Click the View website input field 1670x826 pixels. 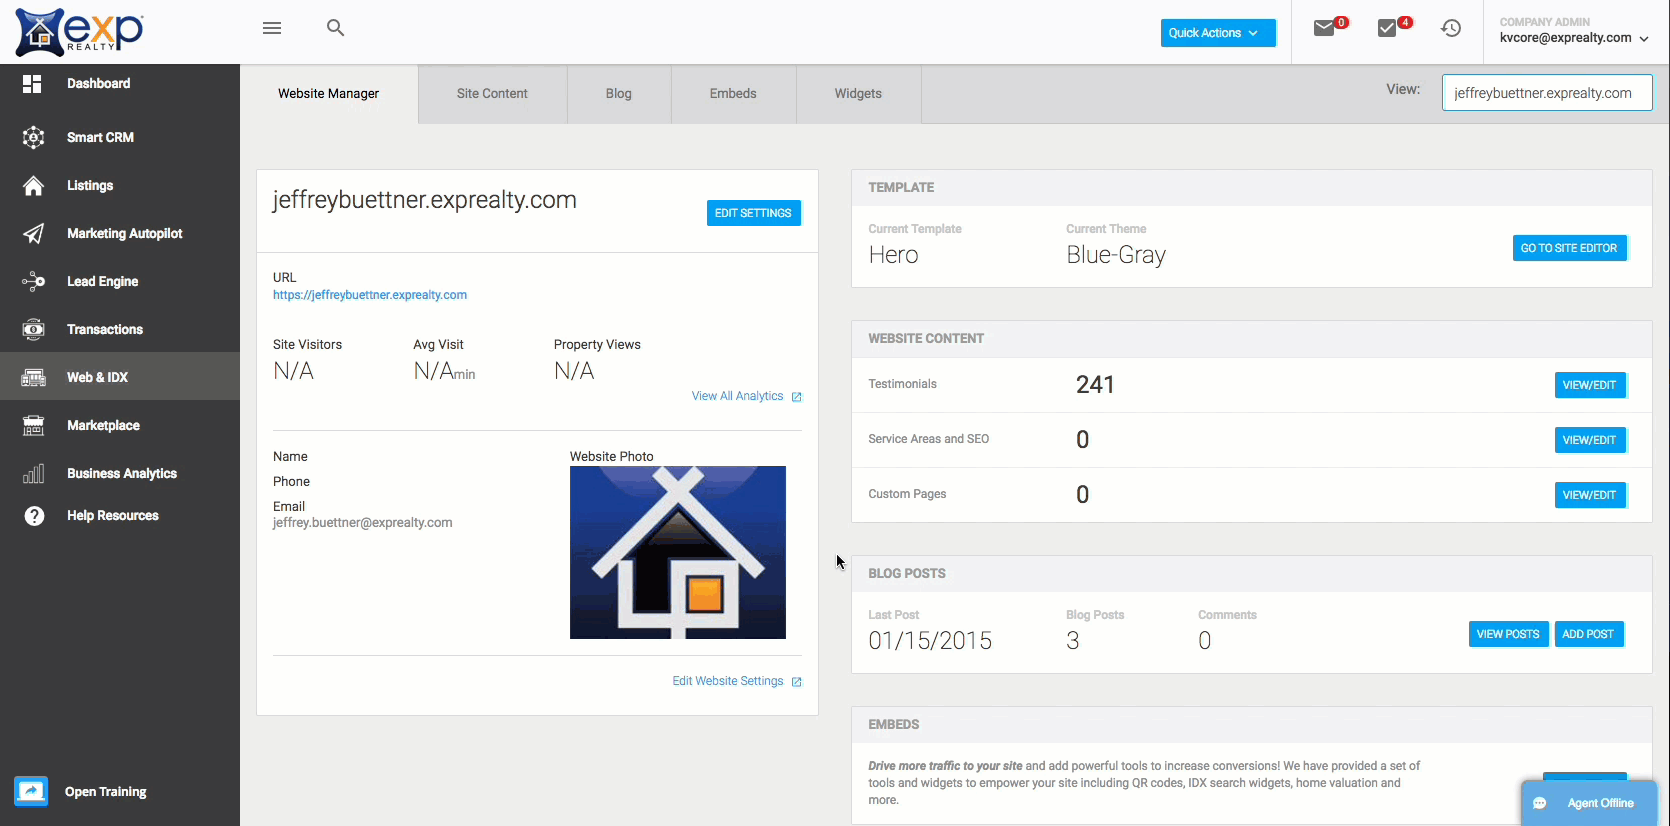(1547, 93)
